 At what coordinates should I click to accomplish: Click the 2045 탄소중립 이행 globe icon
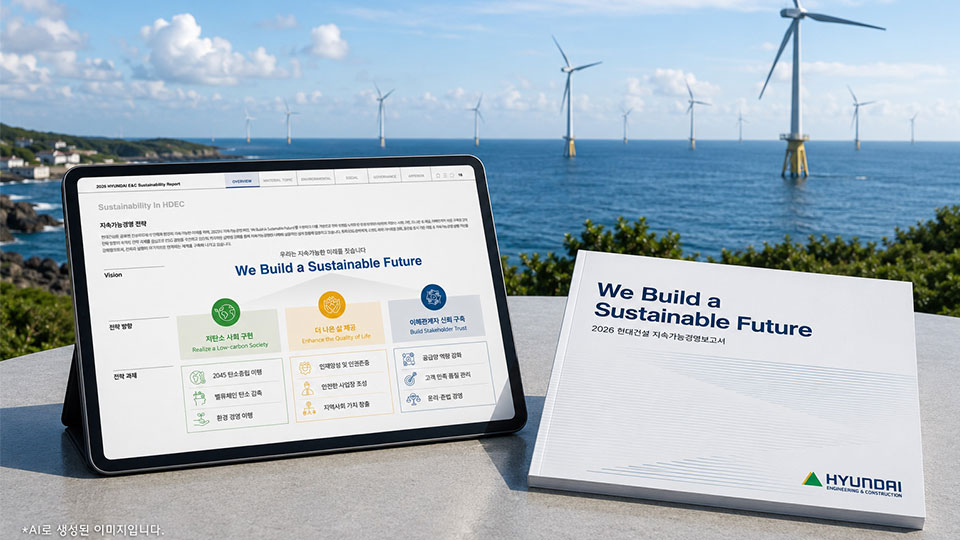click(197, 377)
